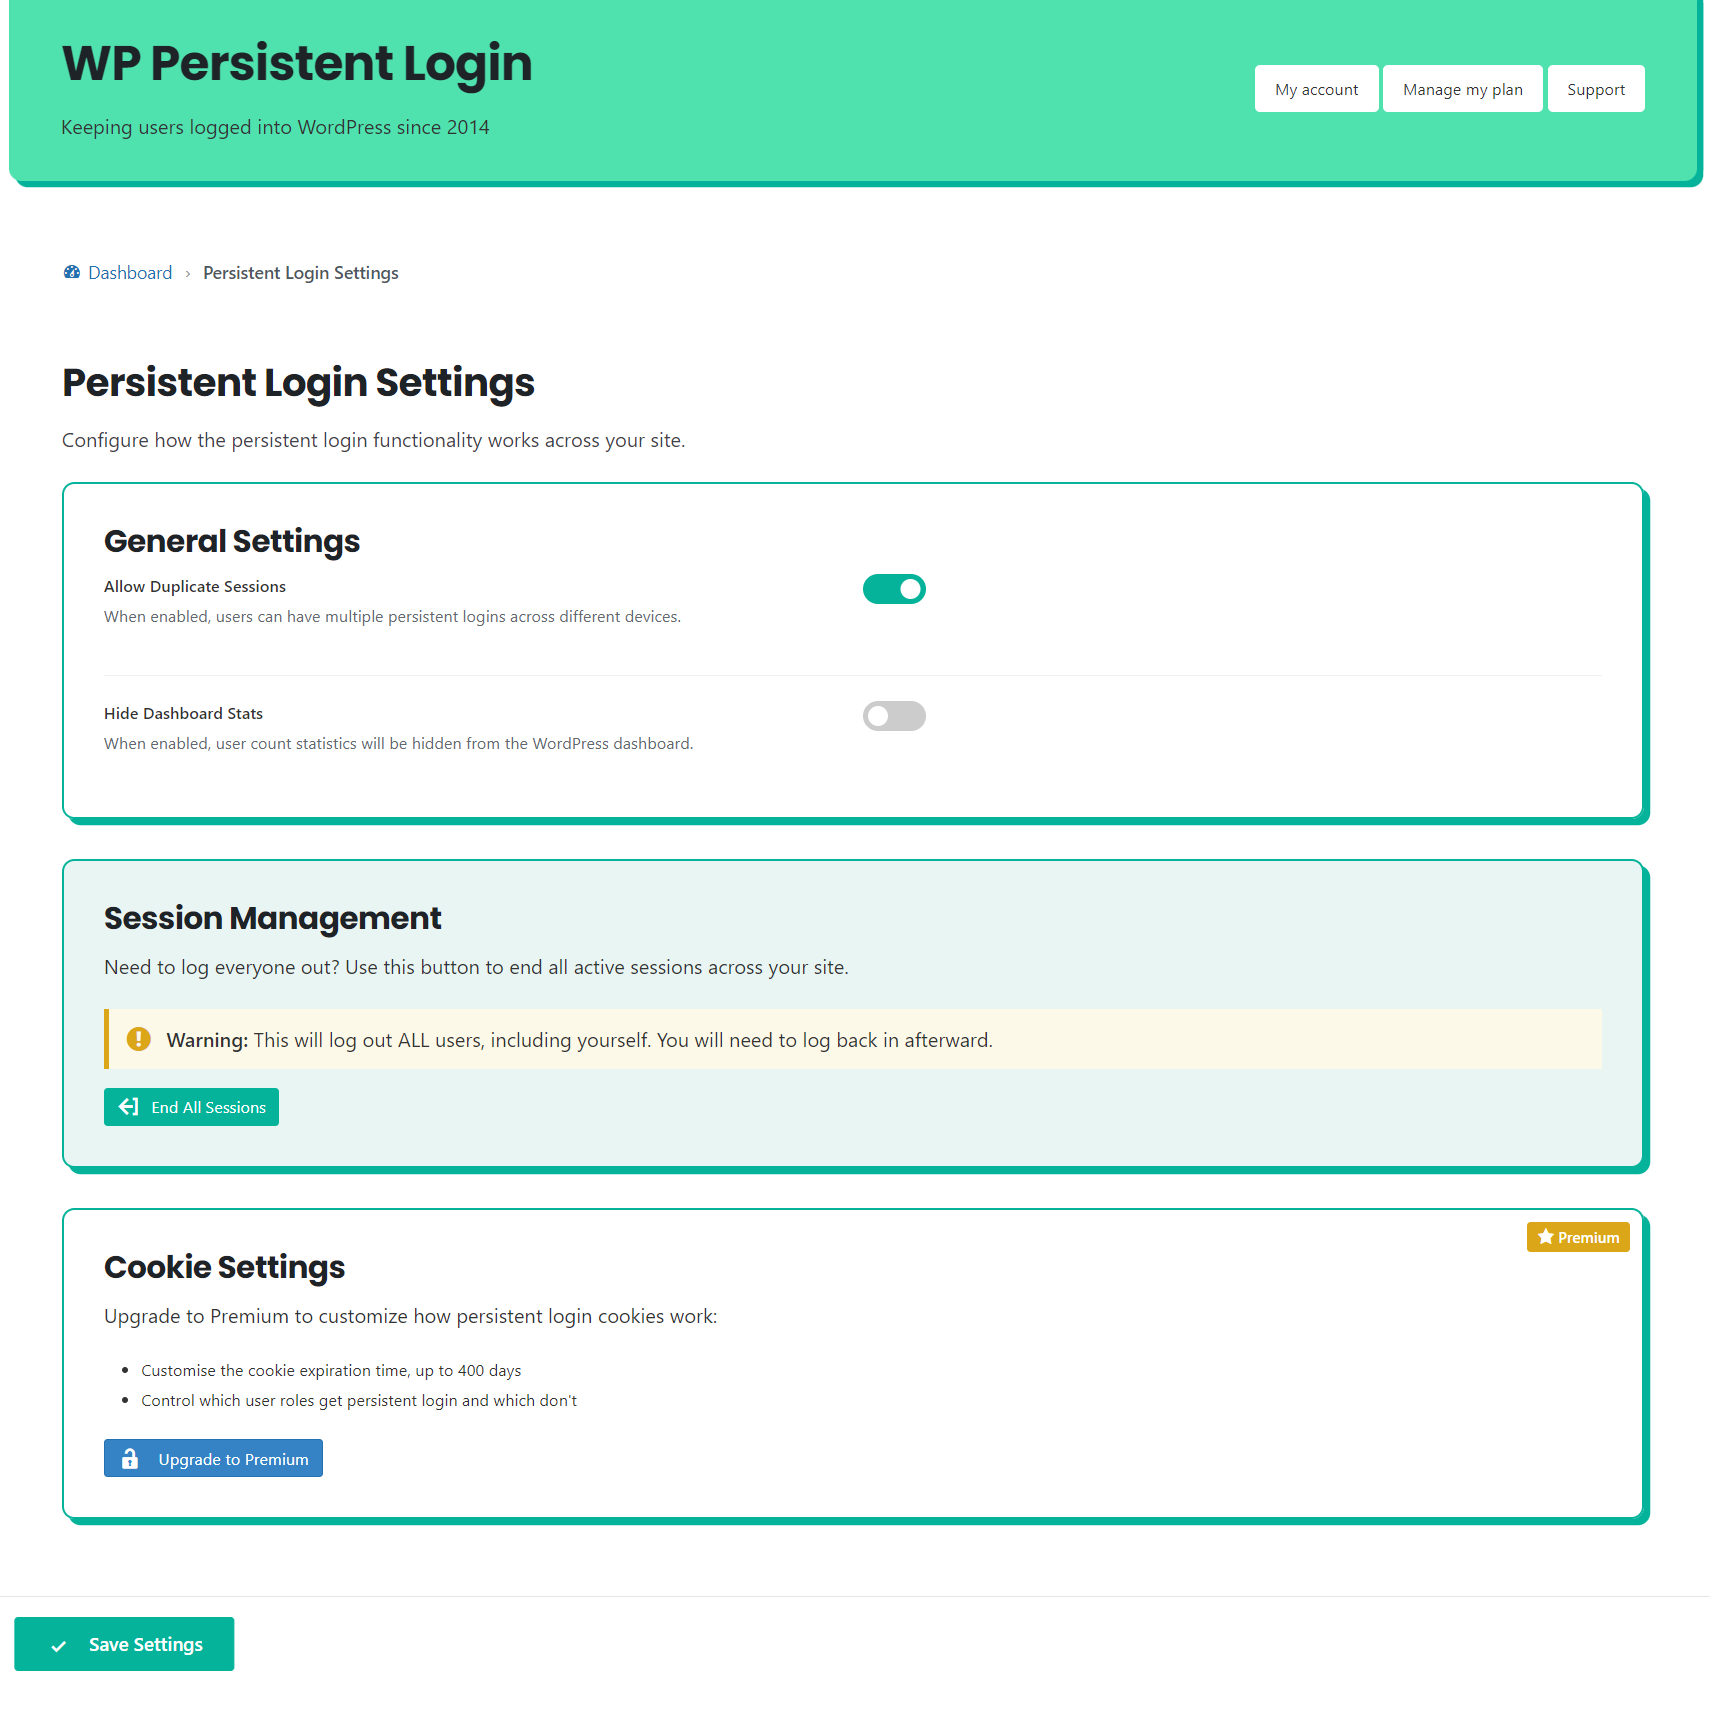
Task: Click the star icon on the Premium badge
Action: tap(1546, 1236)
